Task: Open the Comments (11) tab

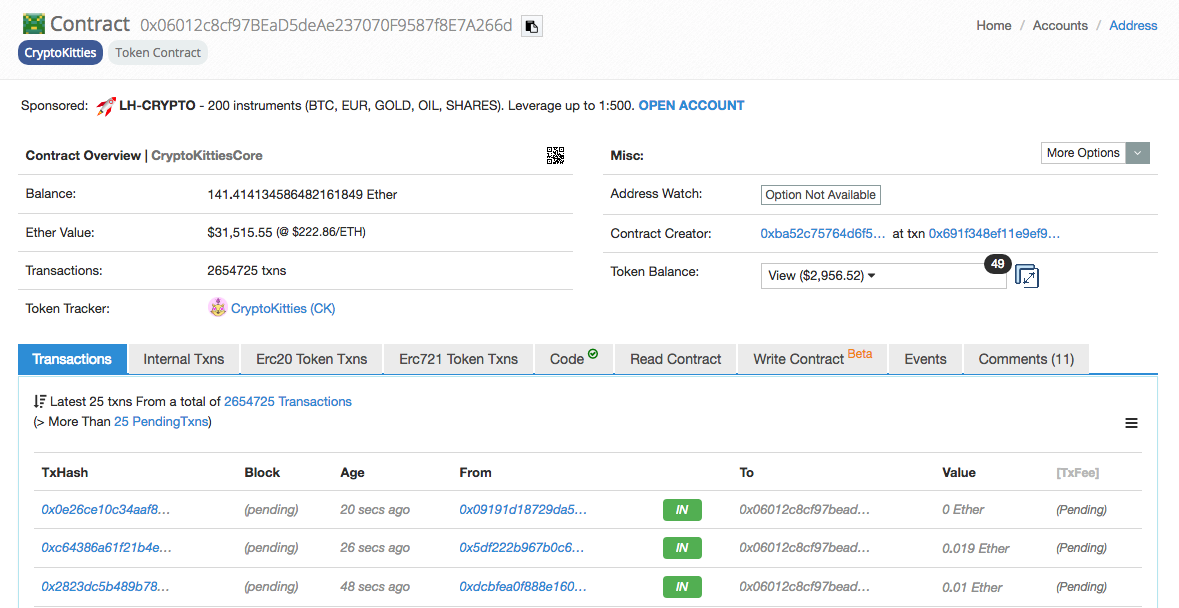Action: tap(1026, 359)
